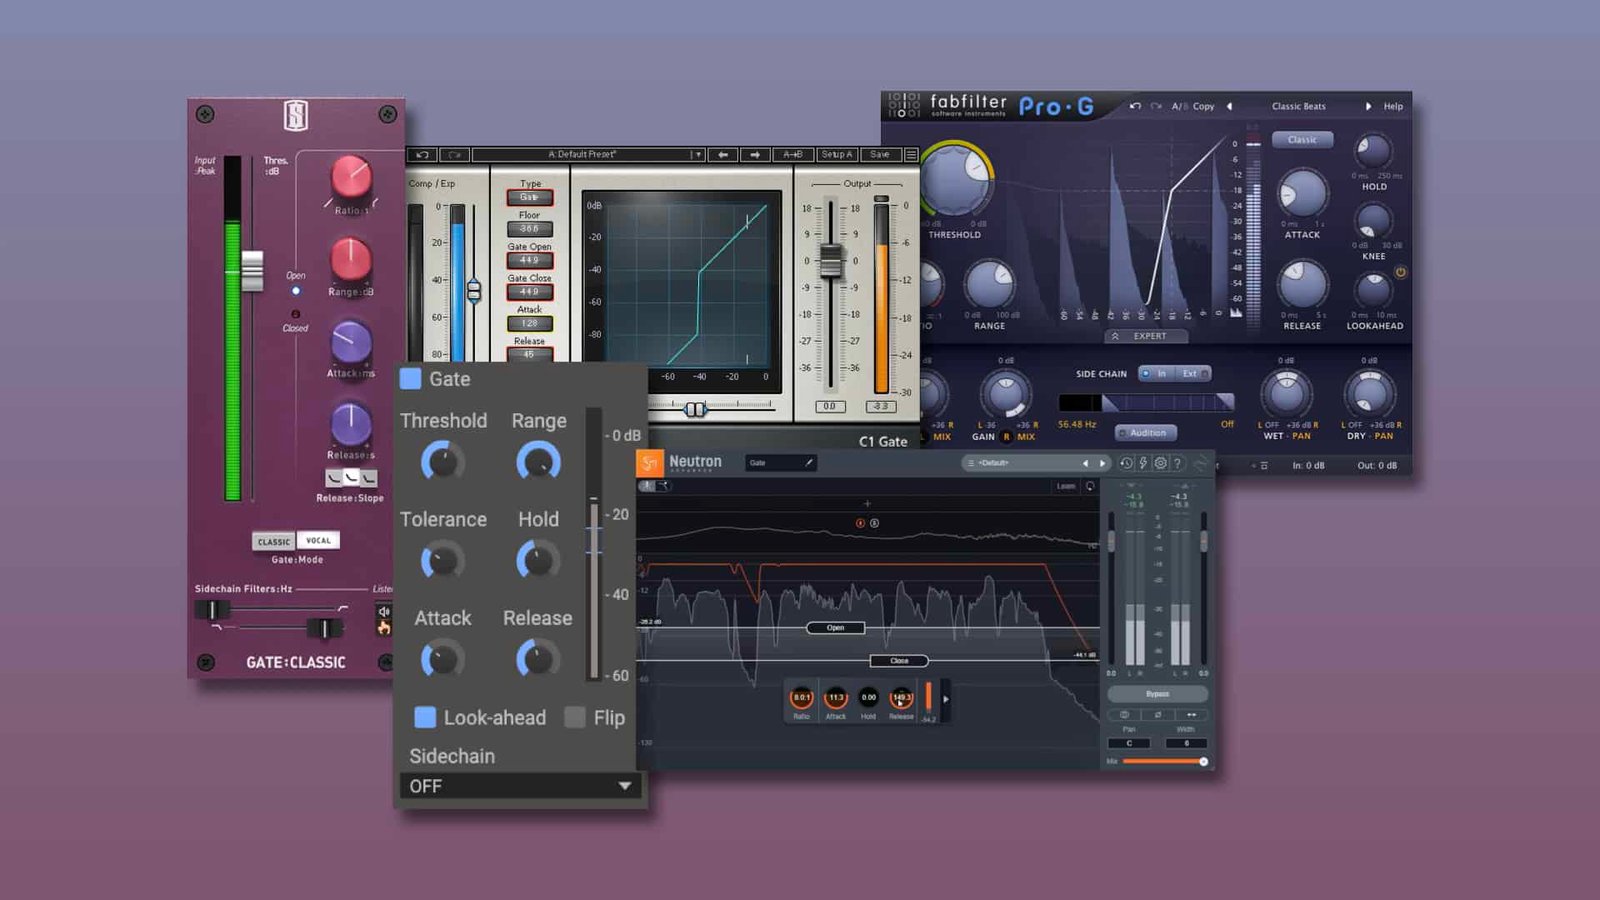Enable the Flip checkbox

tap(575, 717)
